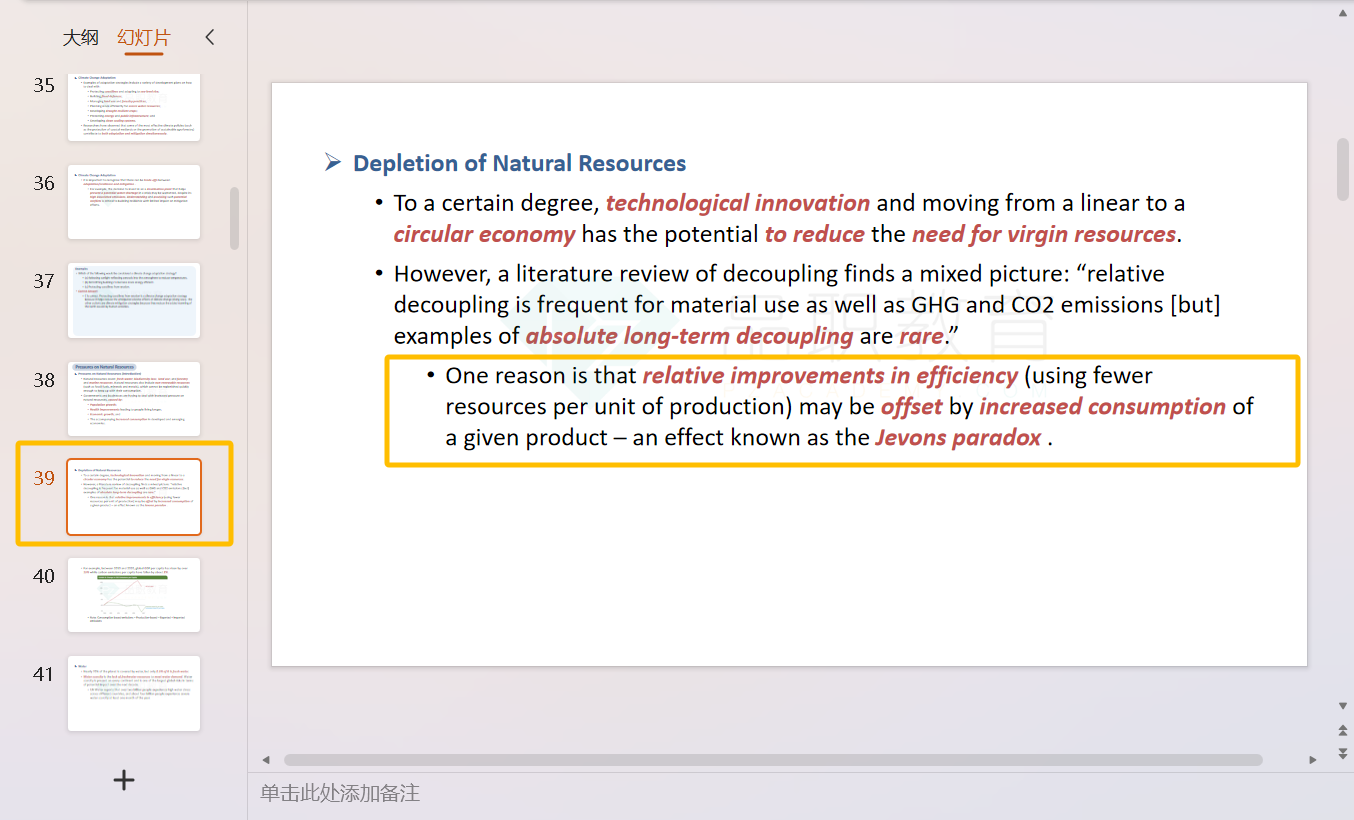Go to next slide using double-down arrow
Viewport: 1354px width, 820px height.
[1344, 752]
